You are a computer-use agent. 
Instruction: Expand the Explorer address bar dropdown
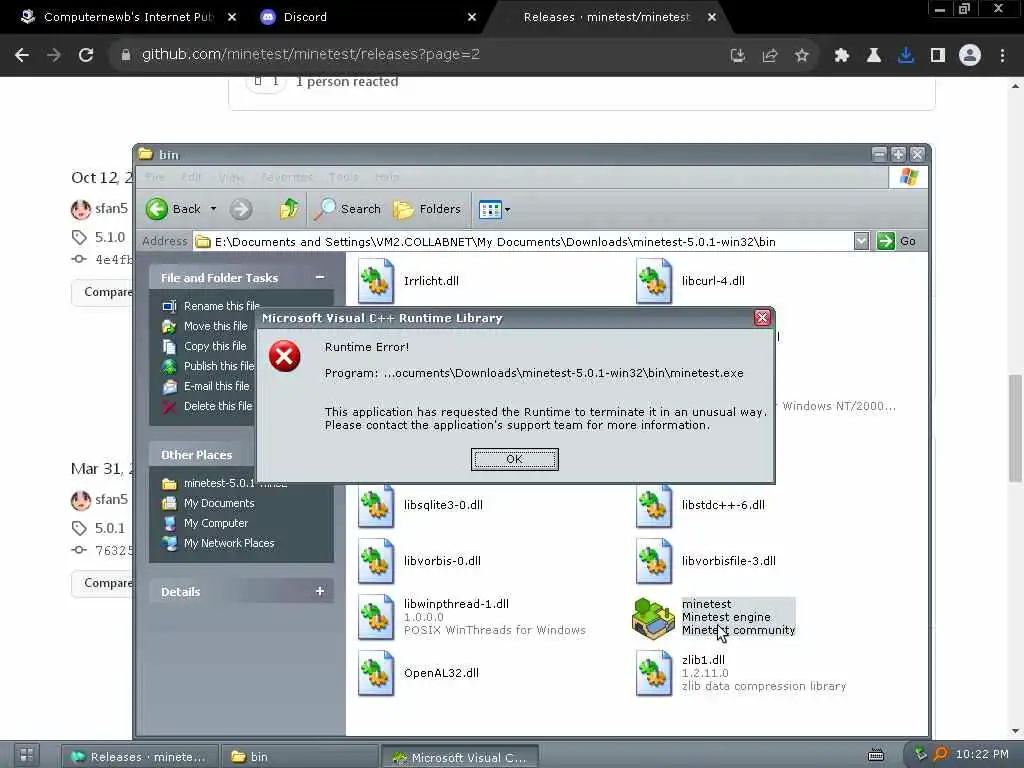pos(861,241)
